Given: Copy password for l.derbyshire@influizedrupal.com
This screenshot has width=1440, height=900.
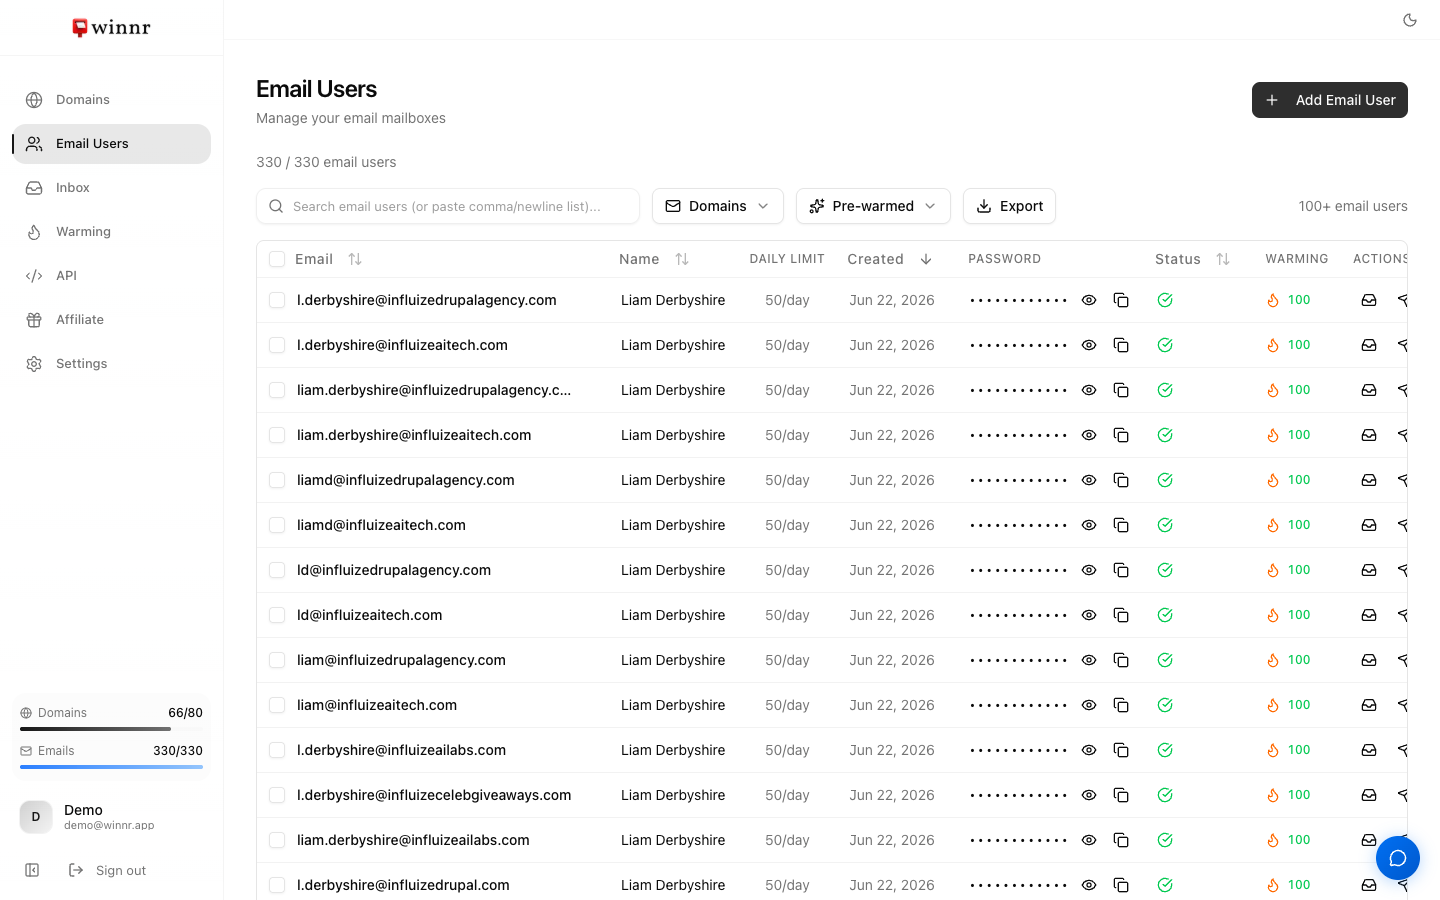Looking at the screenshot, I should (x=1121, y=885).
